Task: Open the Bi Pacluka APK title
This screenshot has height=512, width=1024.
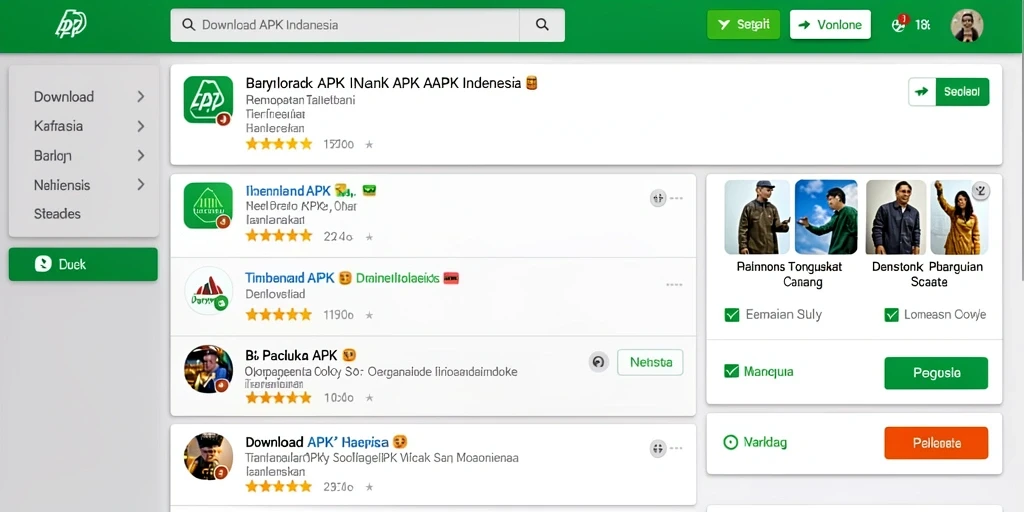Action: [291, 355]
